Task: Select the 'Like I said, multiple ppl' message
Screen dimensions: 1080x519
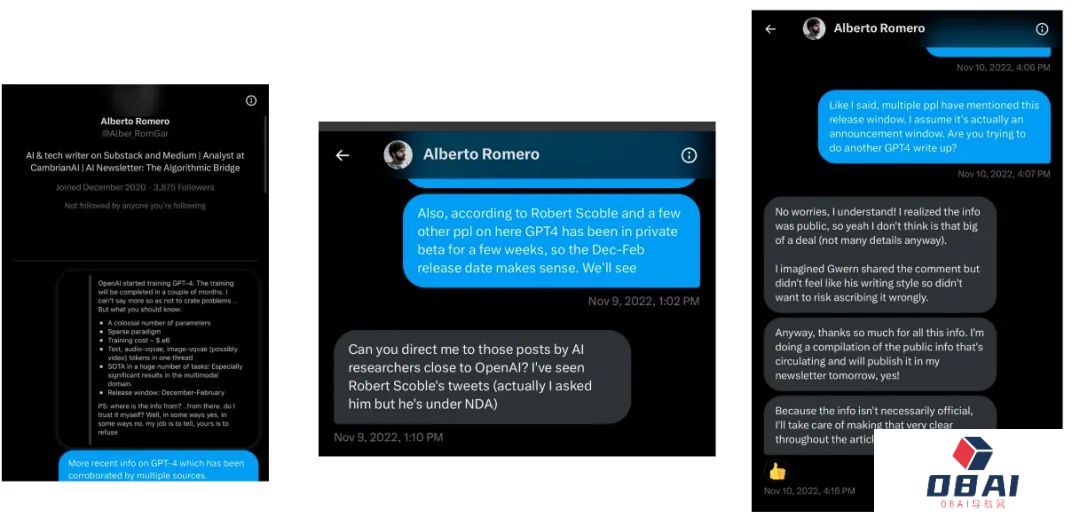Action: pos(934,127)
